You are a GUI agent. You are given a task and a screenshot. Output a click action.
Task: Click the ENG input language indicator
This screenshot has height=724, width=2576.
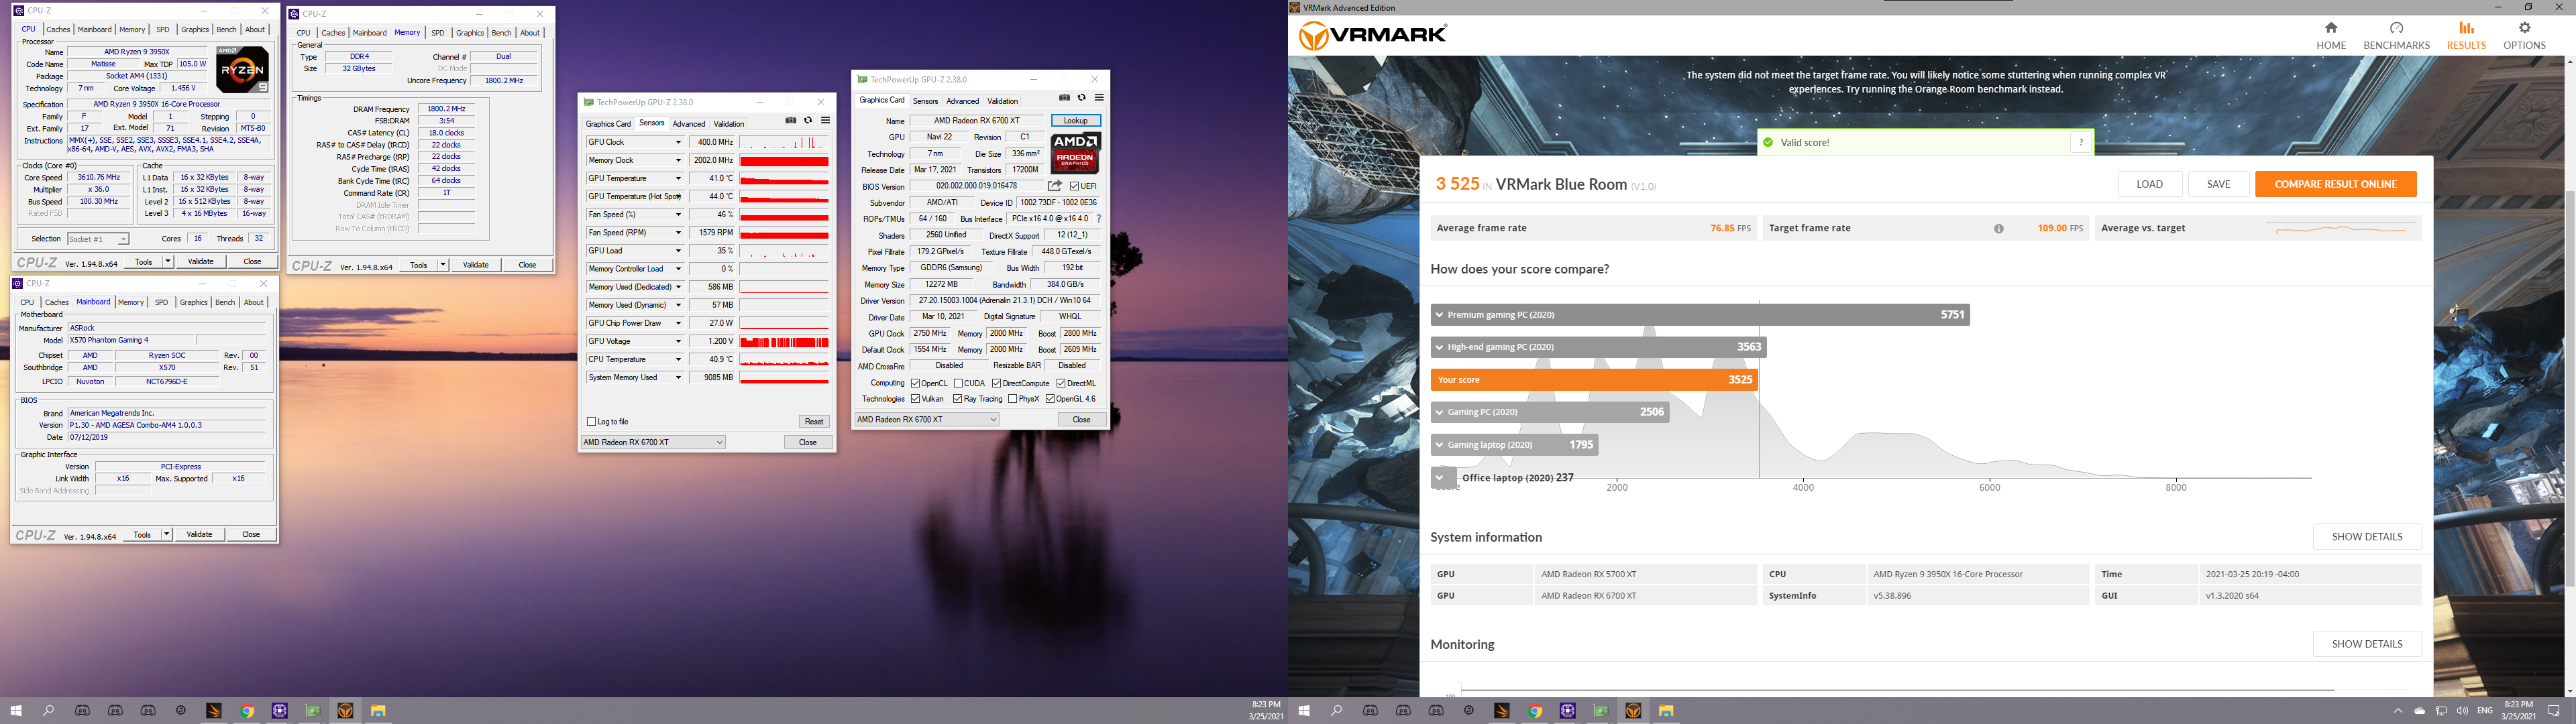tap(2484, 711)
